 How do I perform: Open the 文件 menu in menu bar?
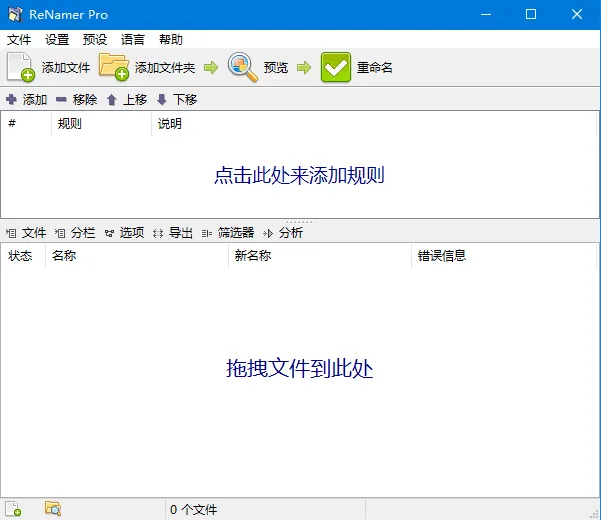pos(19,39)
